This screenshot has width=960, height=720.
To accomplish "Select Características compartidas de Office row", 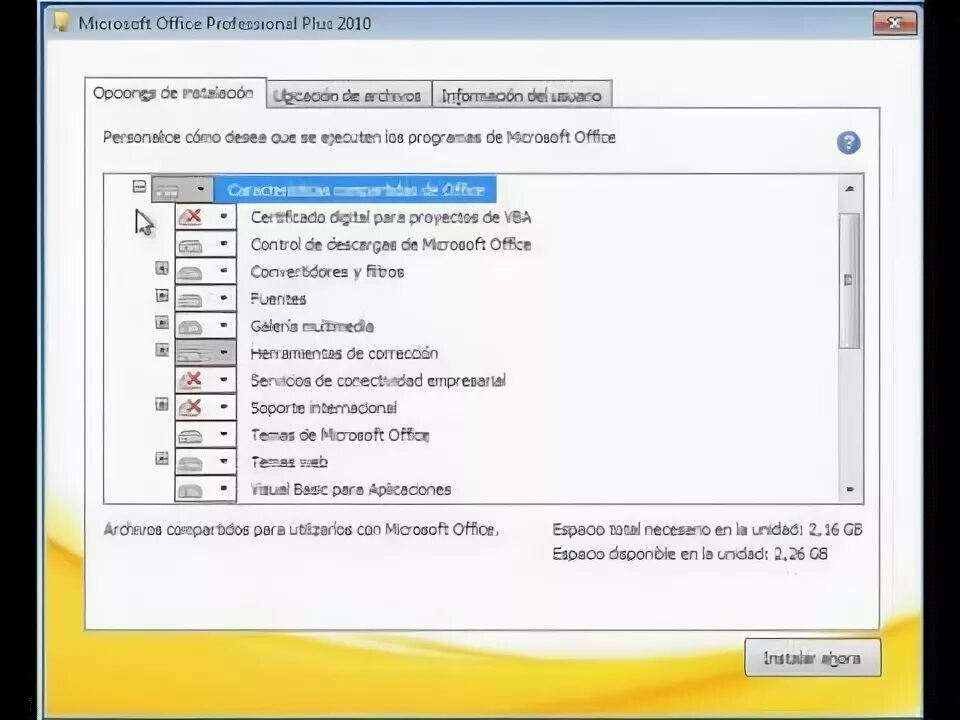I will [x=356, y=190].
